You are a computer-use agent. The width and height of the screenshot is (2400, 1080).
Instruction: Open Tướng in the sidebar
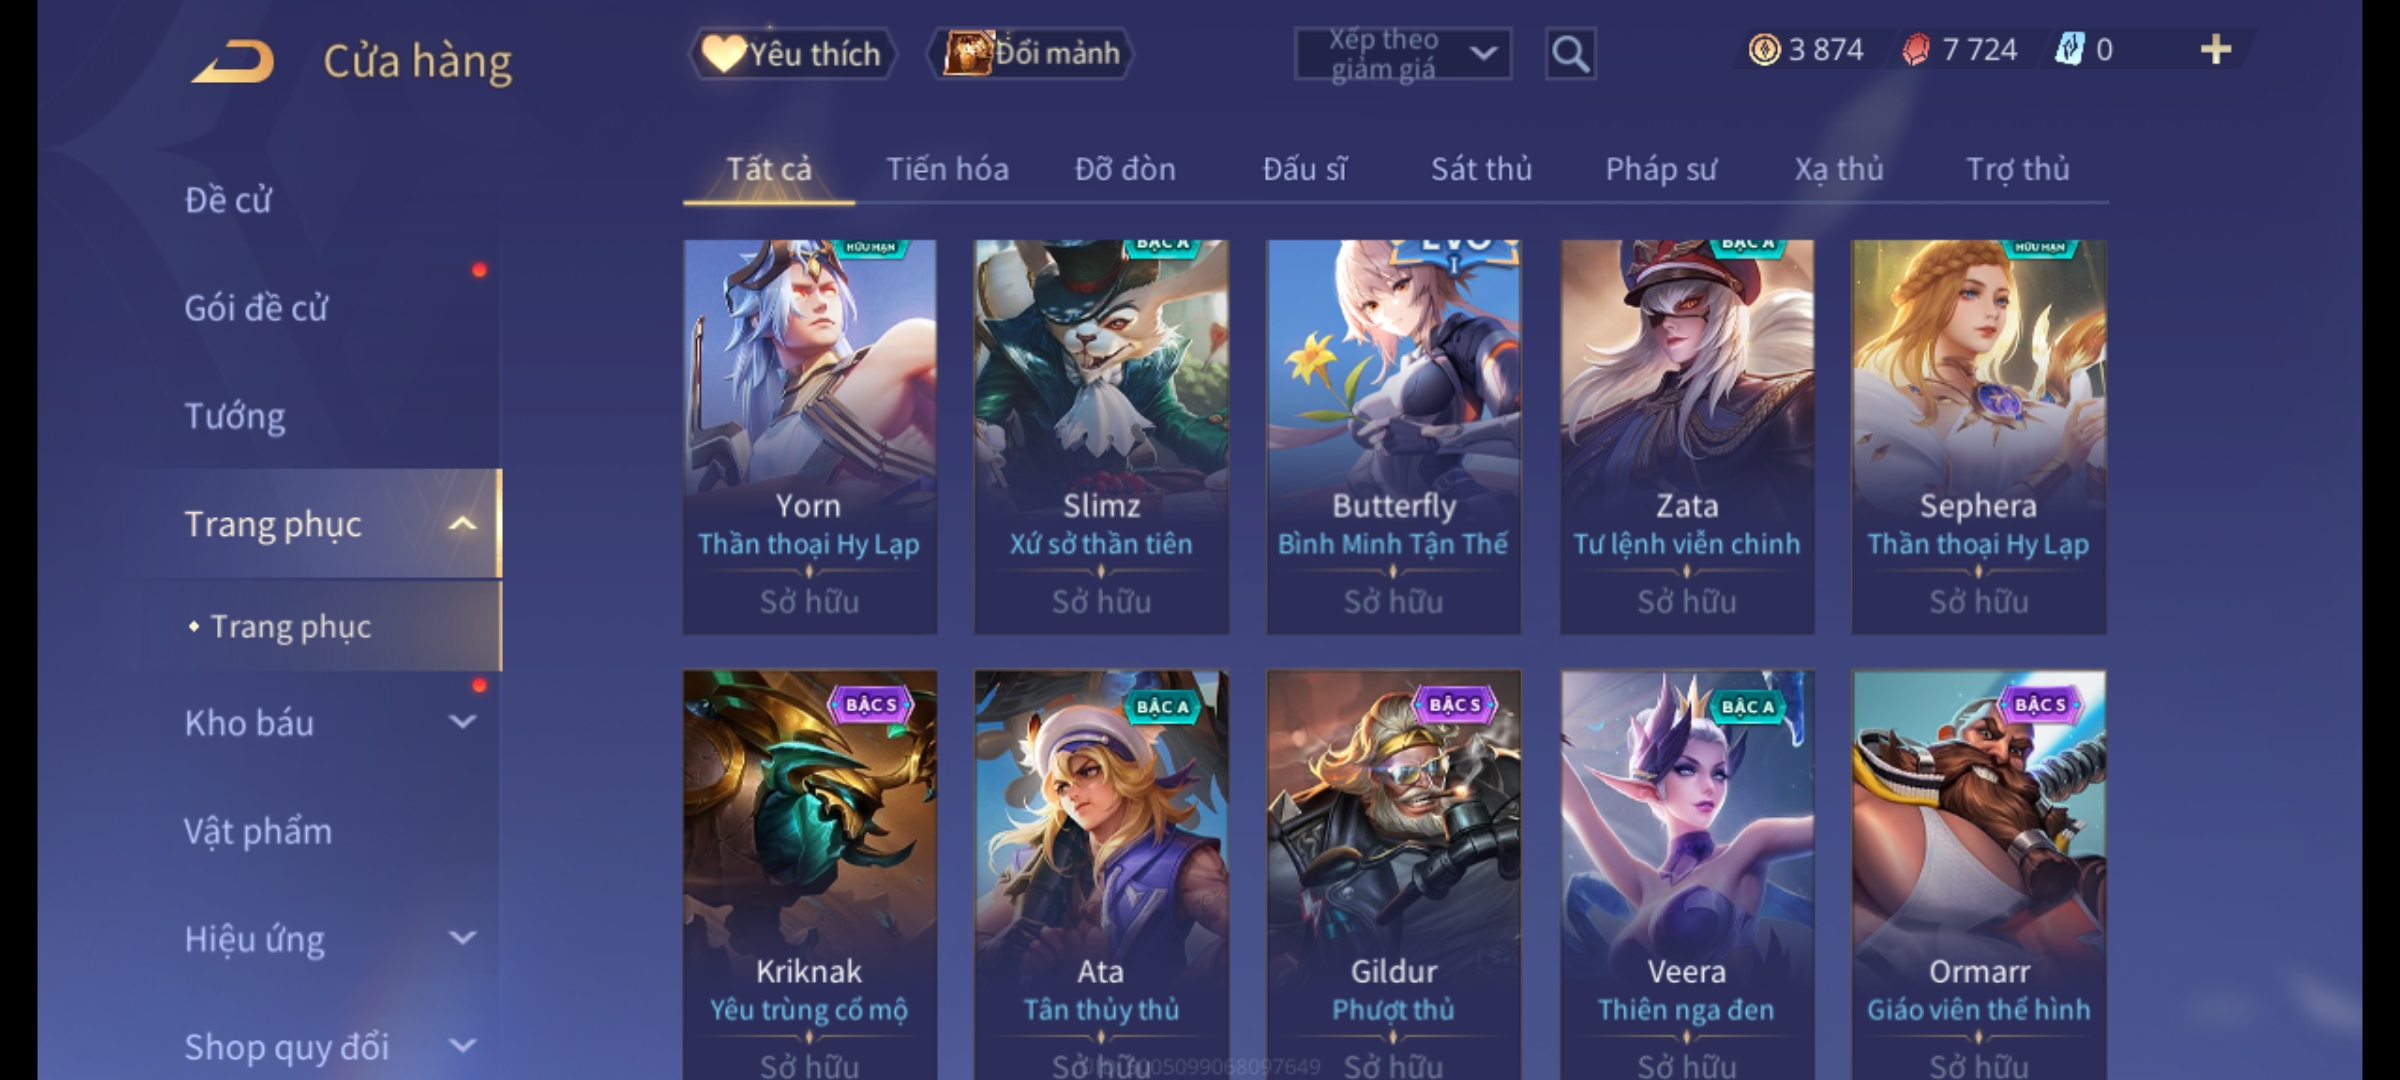coord(235,416)
